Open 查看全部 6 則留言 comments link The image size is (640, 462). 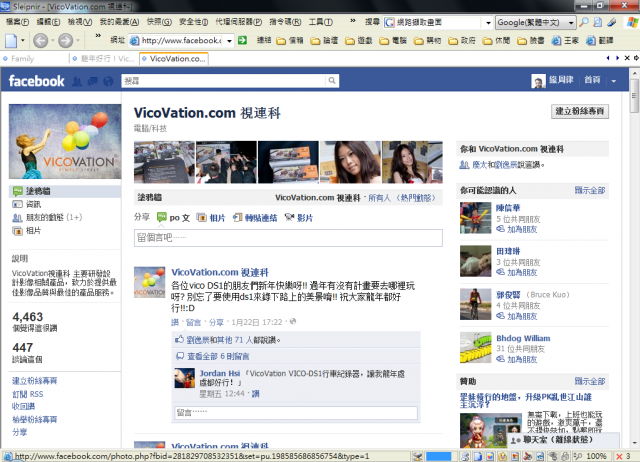[218, 356]
